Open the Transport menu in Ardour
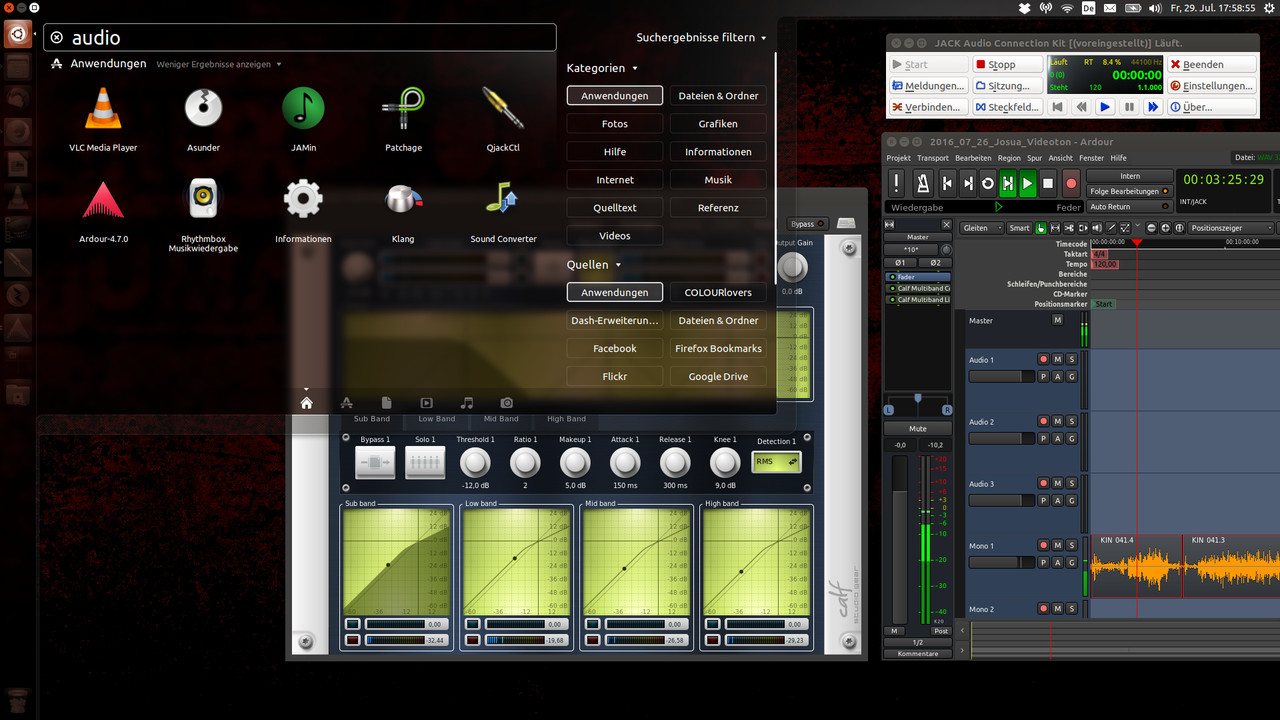The height and width of the screenshot is (720, 1280). 932,158
